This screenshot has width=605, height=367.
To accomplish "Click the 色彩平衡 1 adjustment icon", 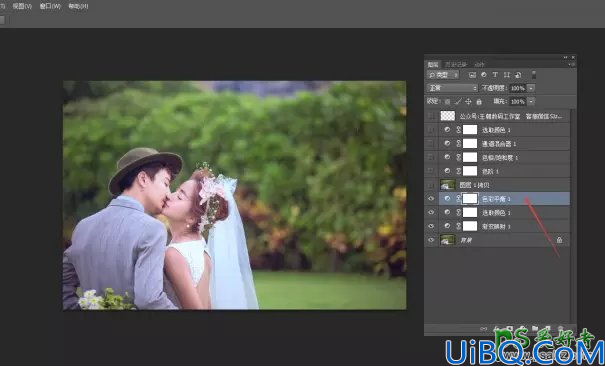I will (447, 199).
